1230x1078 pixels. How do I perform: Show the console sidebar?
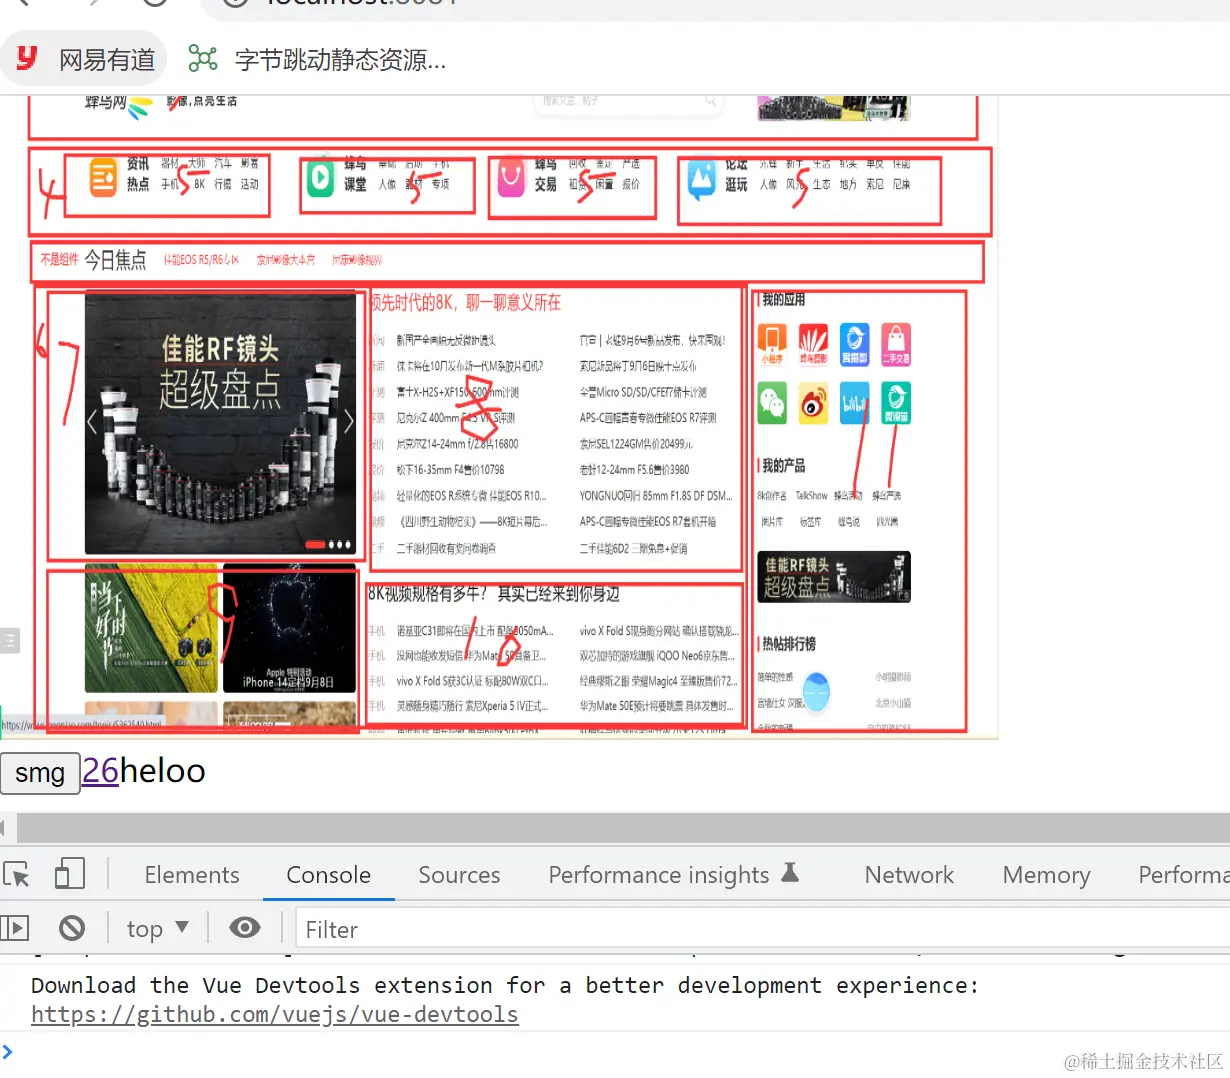pos(15,929)
